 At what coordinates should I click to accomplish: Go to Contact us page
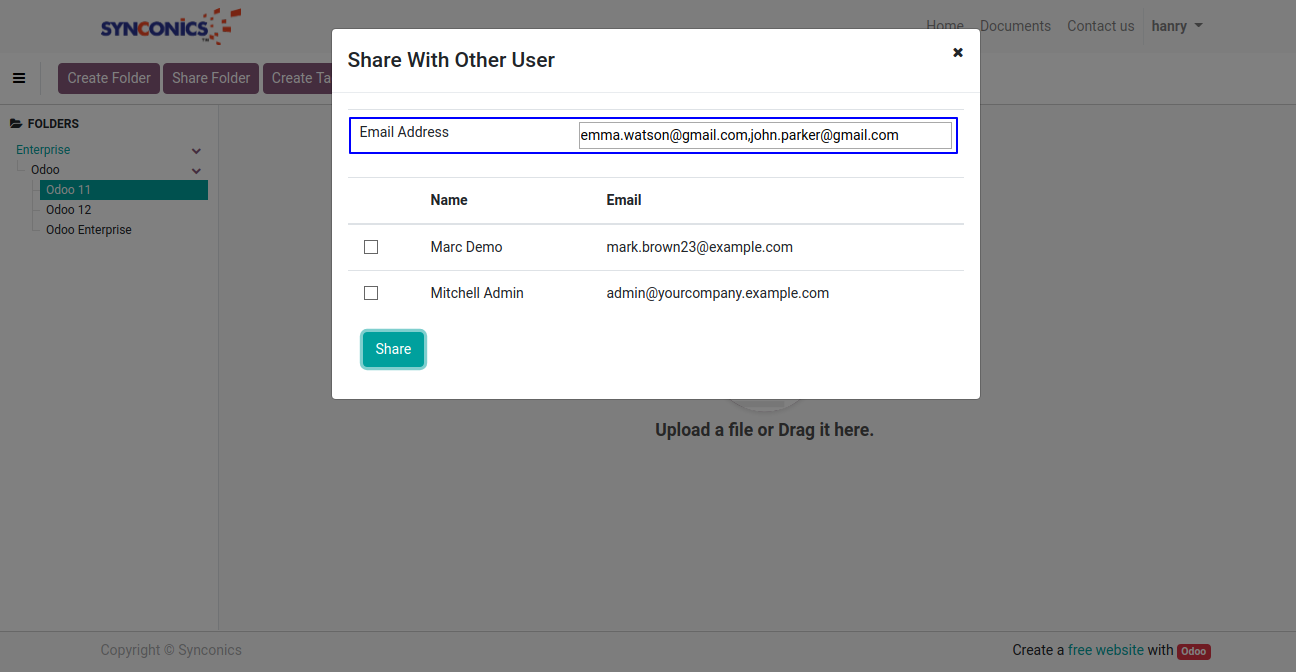(1100, 26)
